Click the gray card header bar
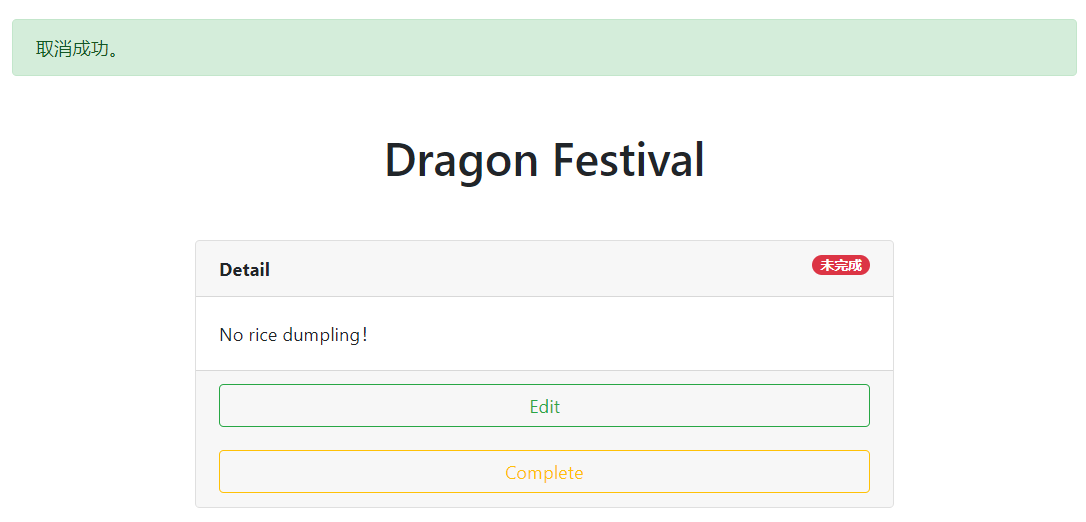 (x=544, y=269)
